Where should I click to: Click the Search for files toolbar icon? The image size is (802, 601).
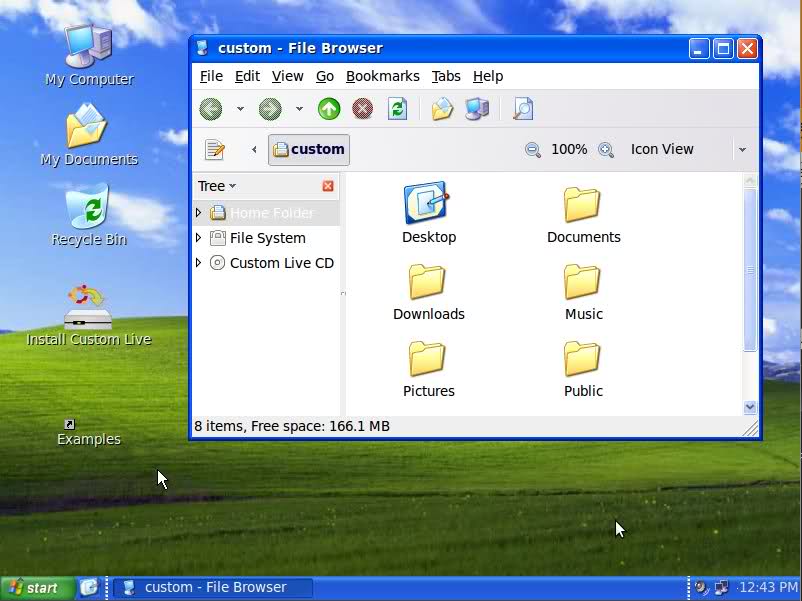pyautogui.click(x=522, y=109)
